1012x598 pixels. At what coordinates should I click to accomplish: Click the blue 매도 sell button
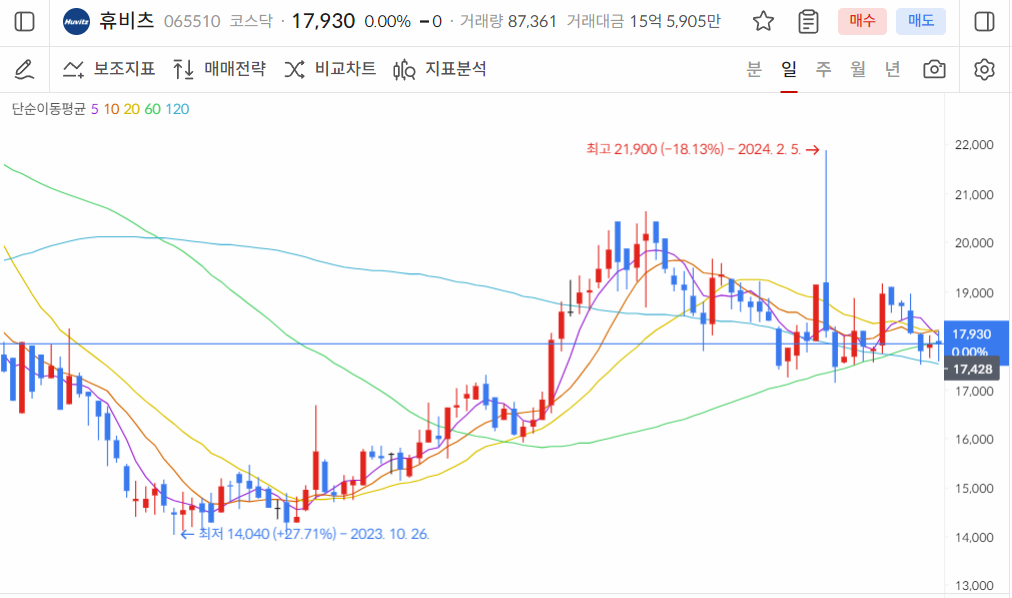tap(921, 21)
